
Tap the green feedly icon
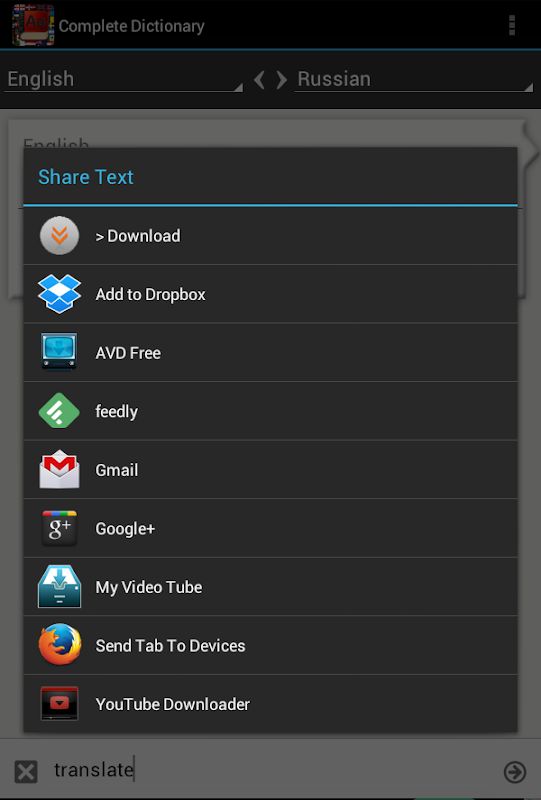point(59,411)
